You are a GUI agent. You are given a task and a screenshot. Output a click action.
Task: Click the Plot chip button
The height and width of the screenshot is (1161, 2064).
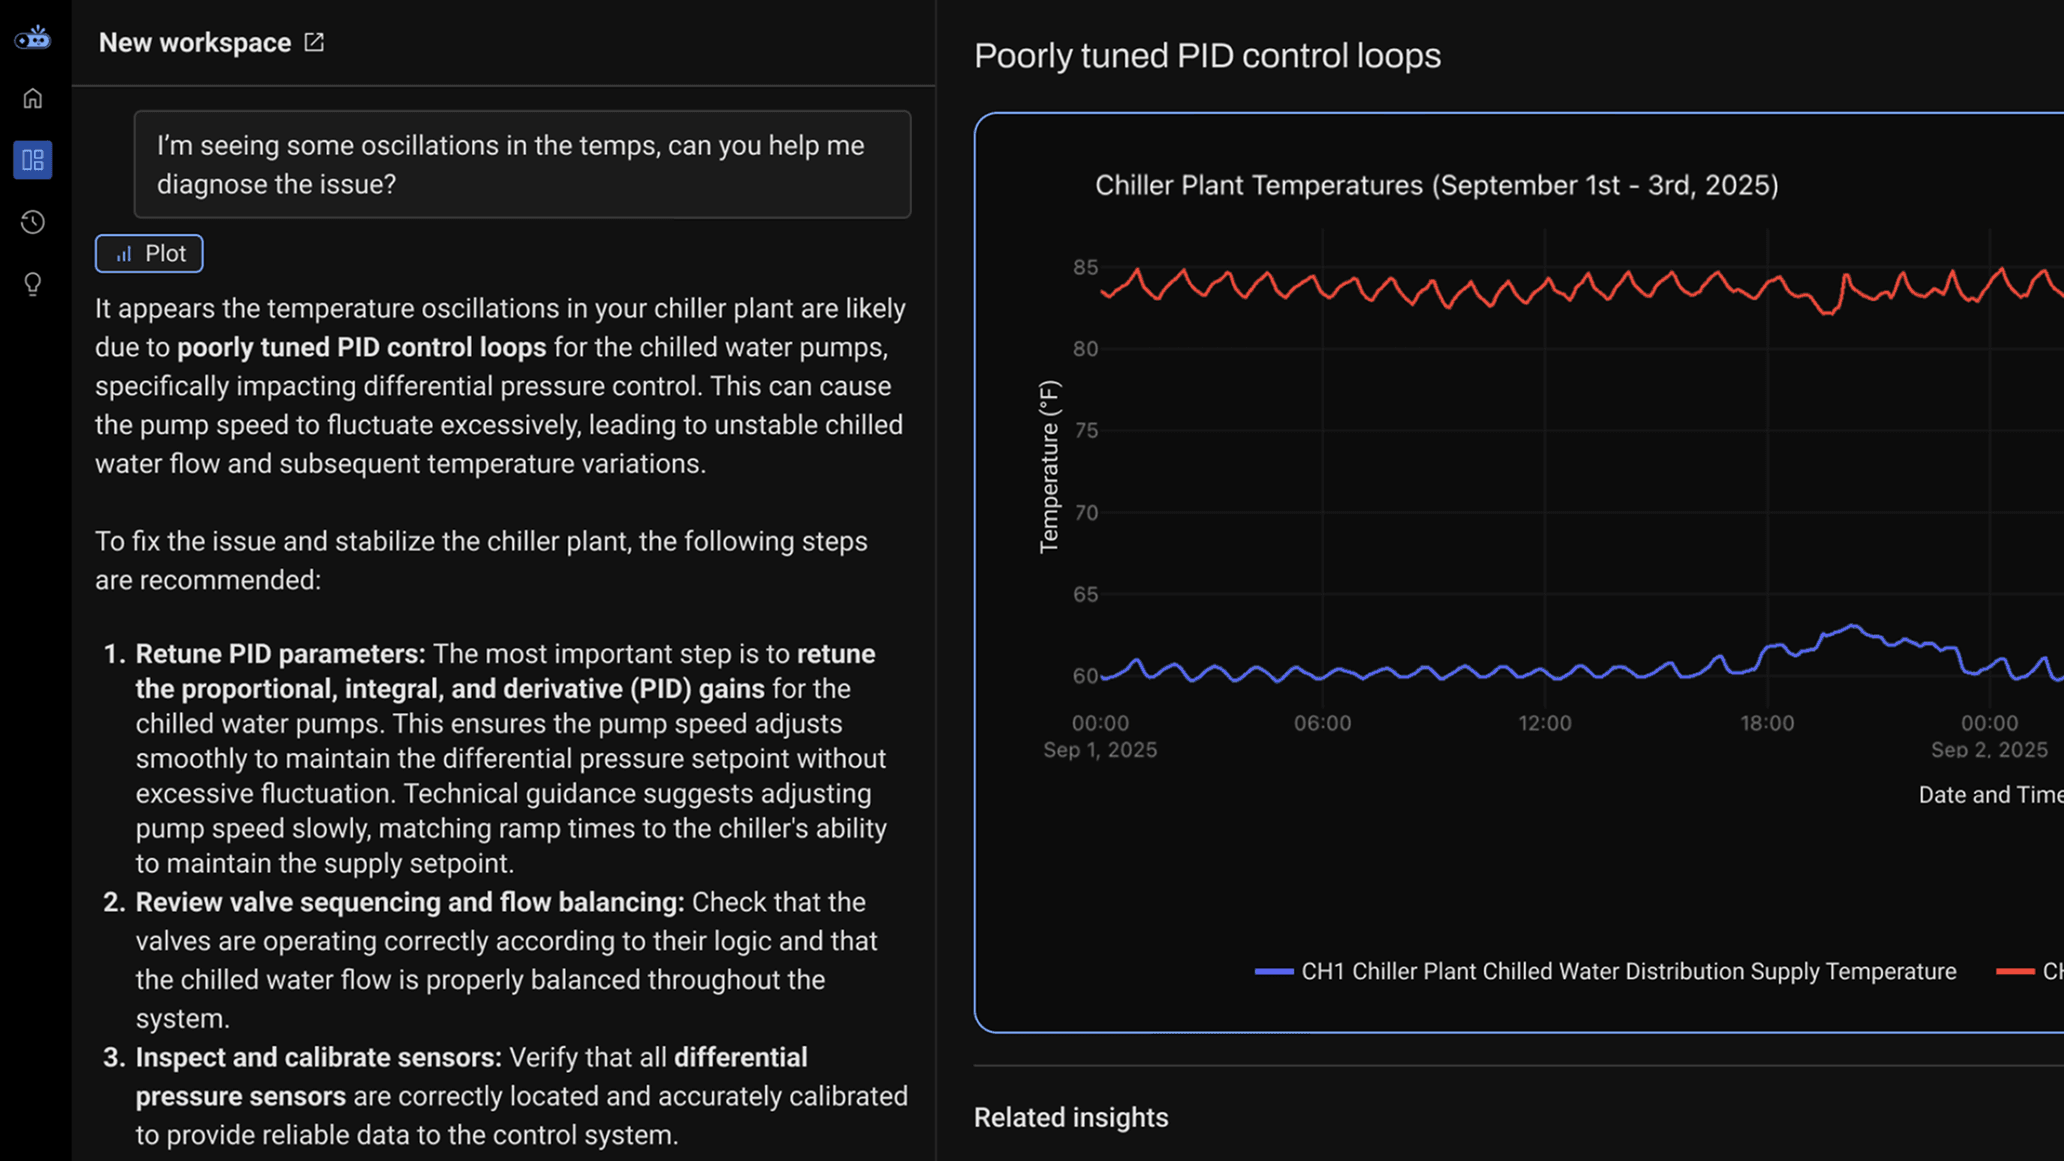pos(148,253)
